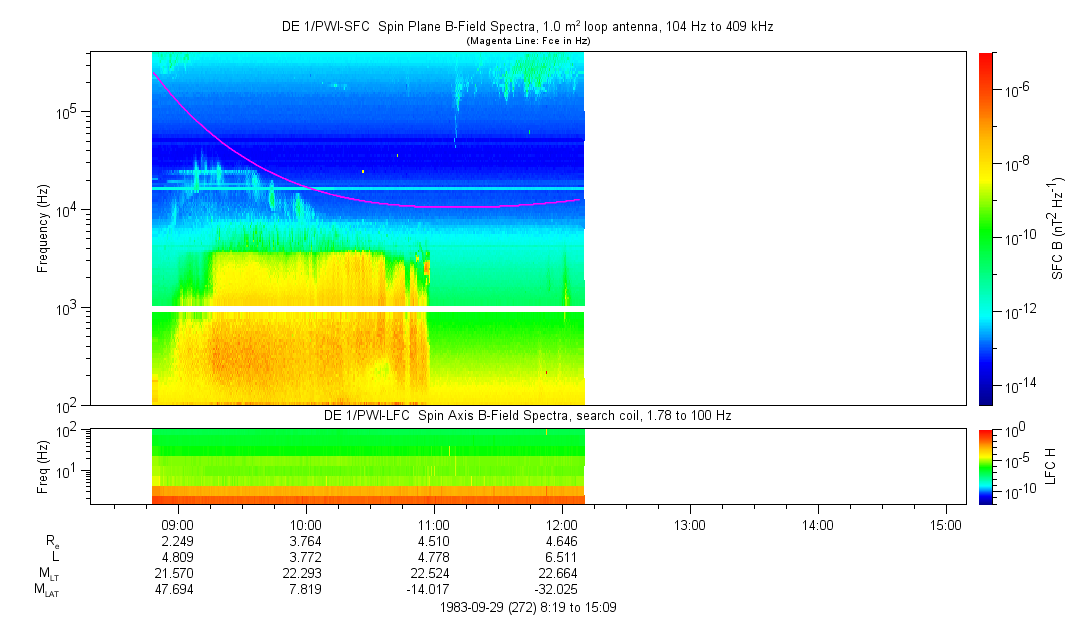Viewport: 1083px width, 620px height.
Task: Click the date range caption 1983-09-29
Action: click(534, 607)
